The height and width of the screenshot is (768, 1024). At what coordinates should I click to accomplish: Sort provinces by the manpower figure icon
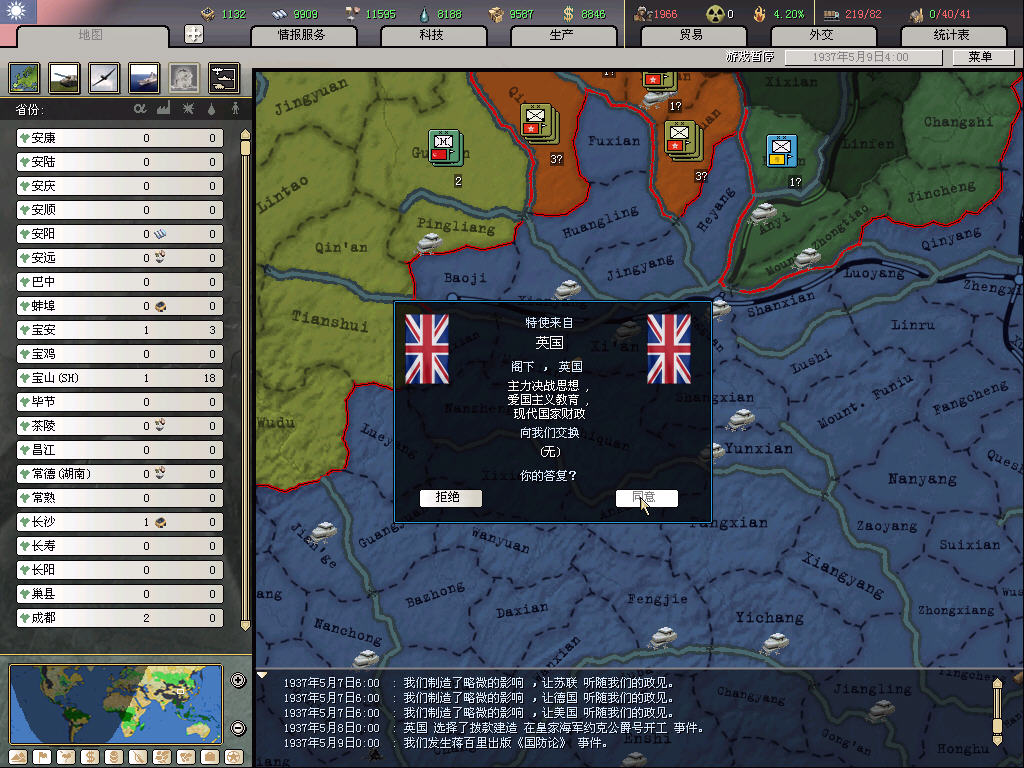pos(235,109)
